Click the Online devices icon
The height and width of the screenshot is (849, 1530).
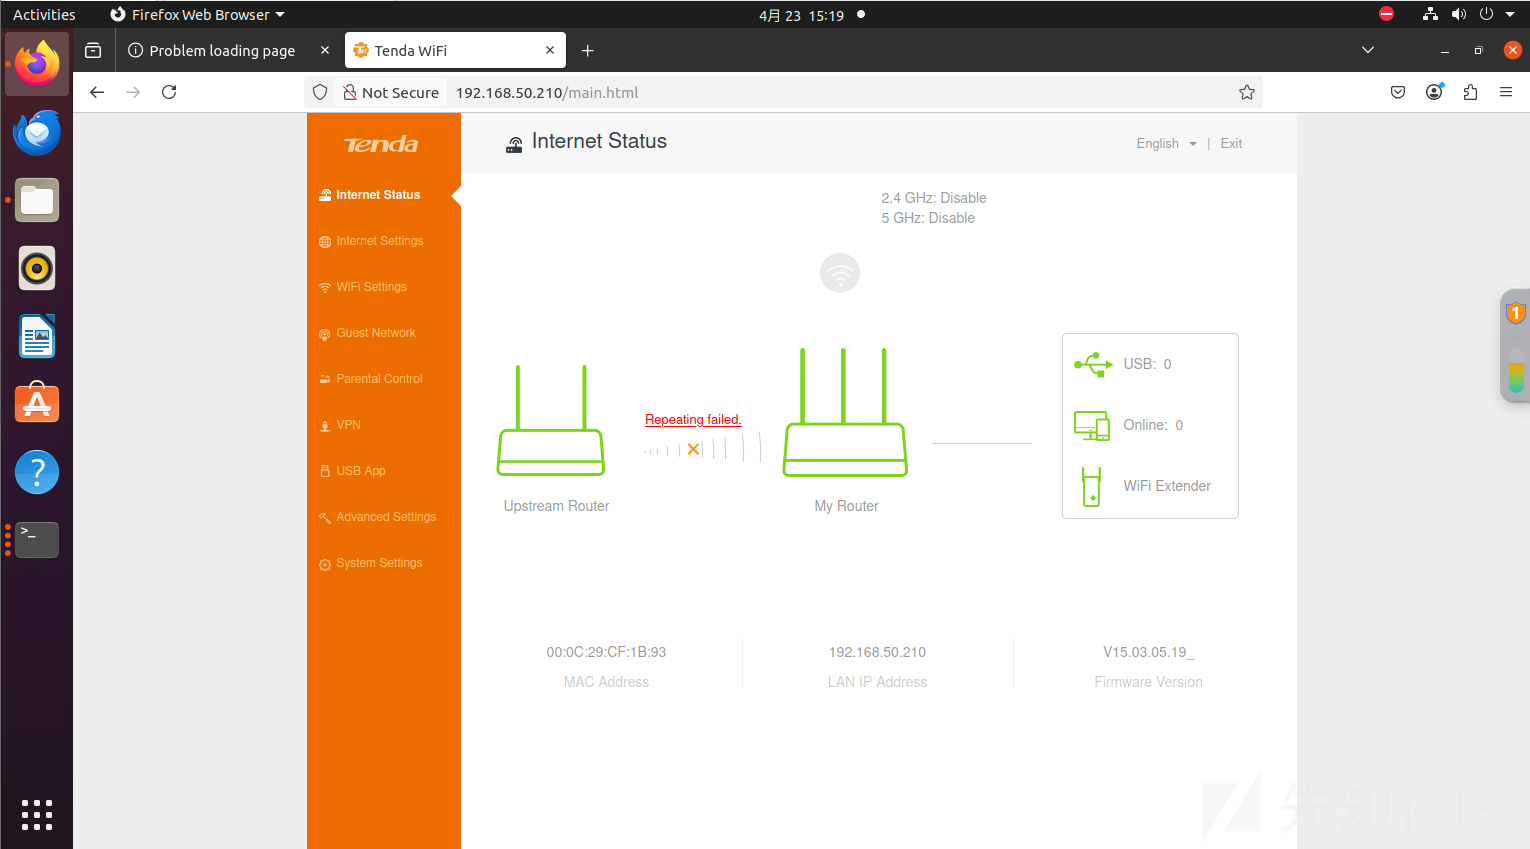[x=1092, y=425]
